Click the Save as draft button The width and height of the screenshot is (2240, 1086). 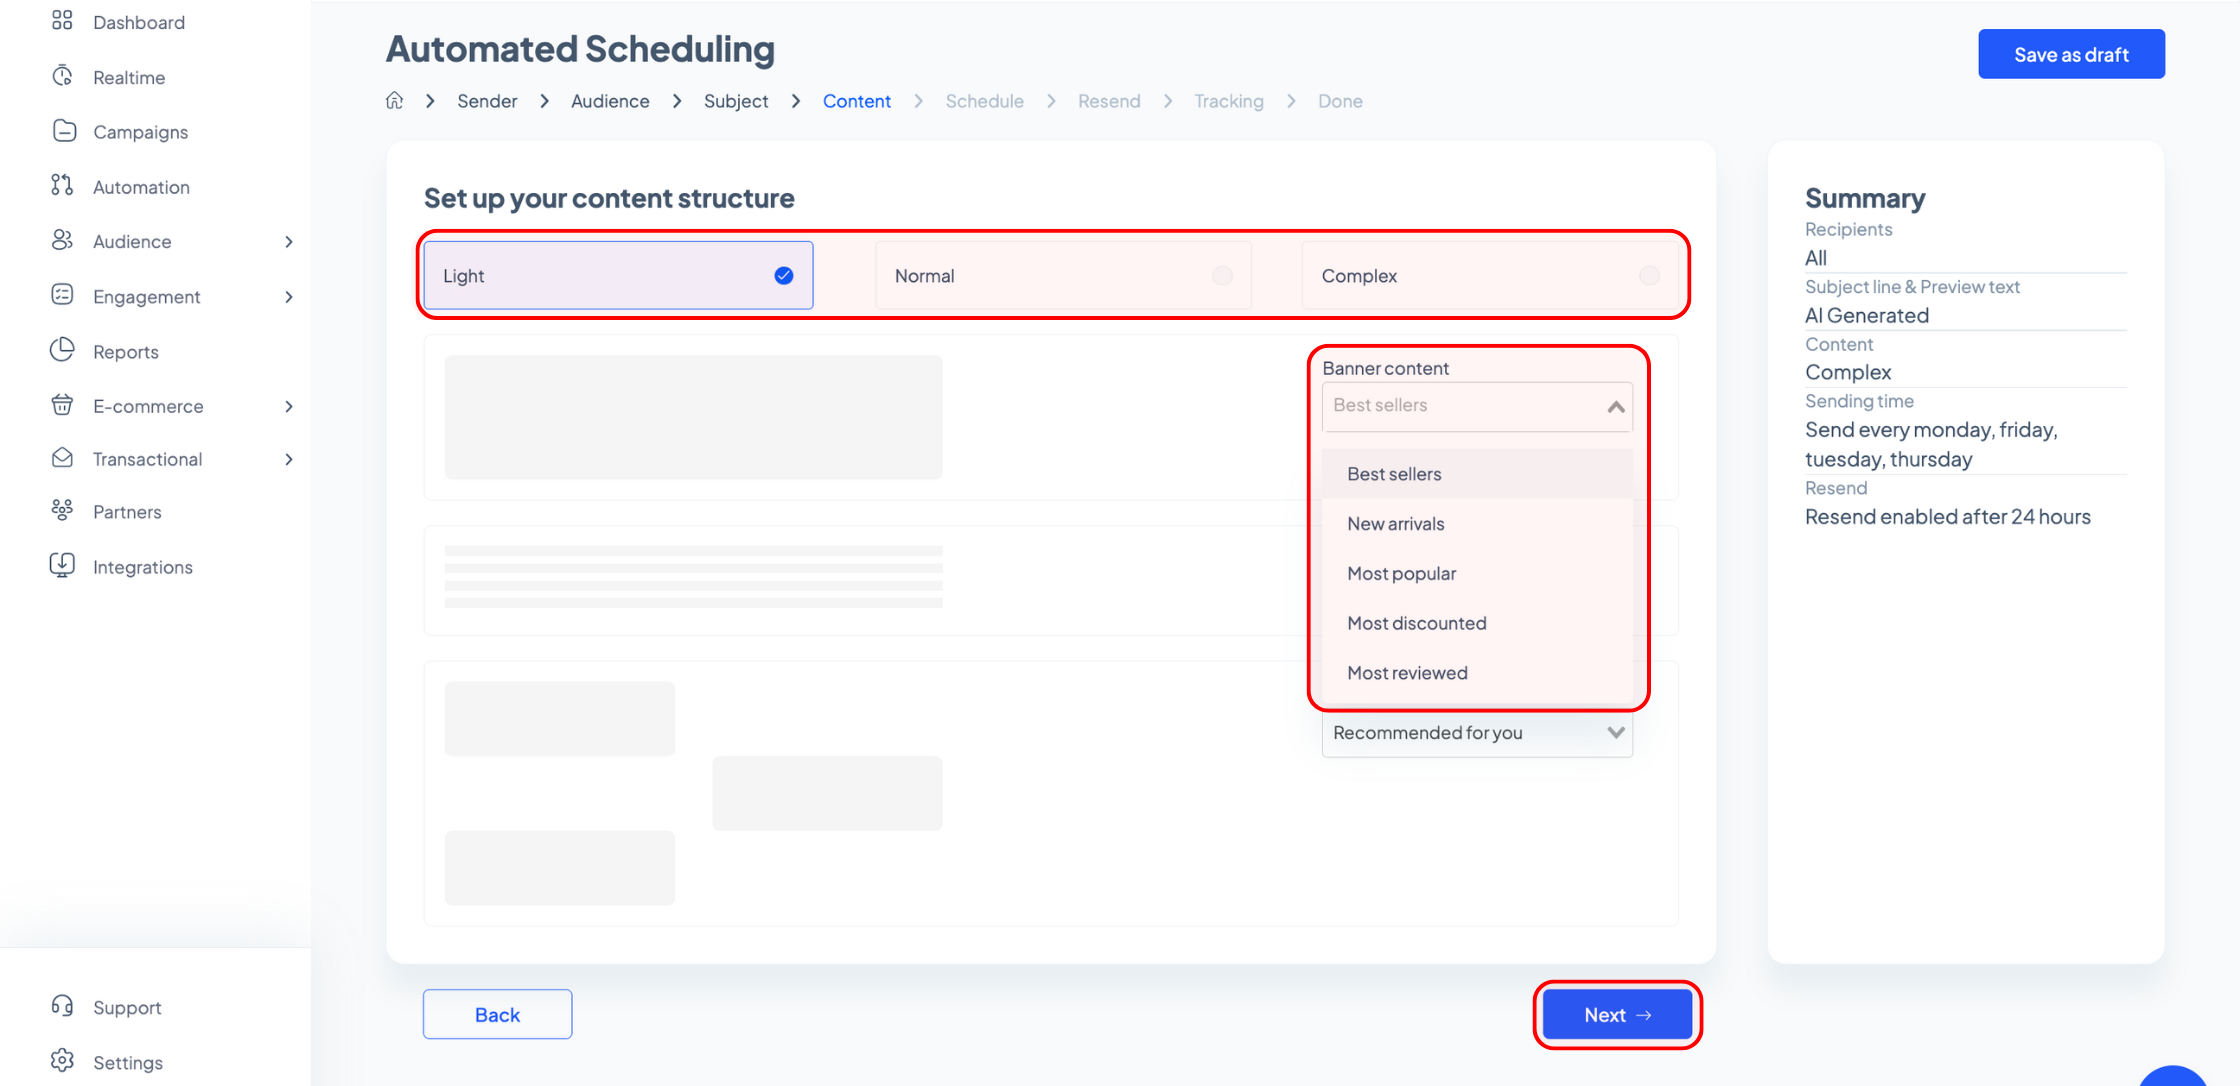(x=2071, y=54)
